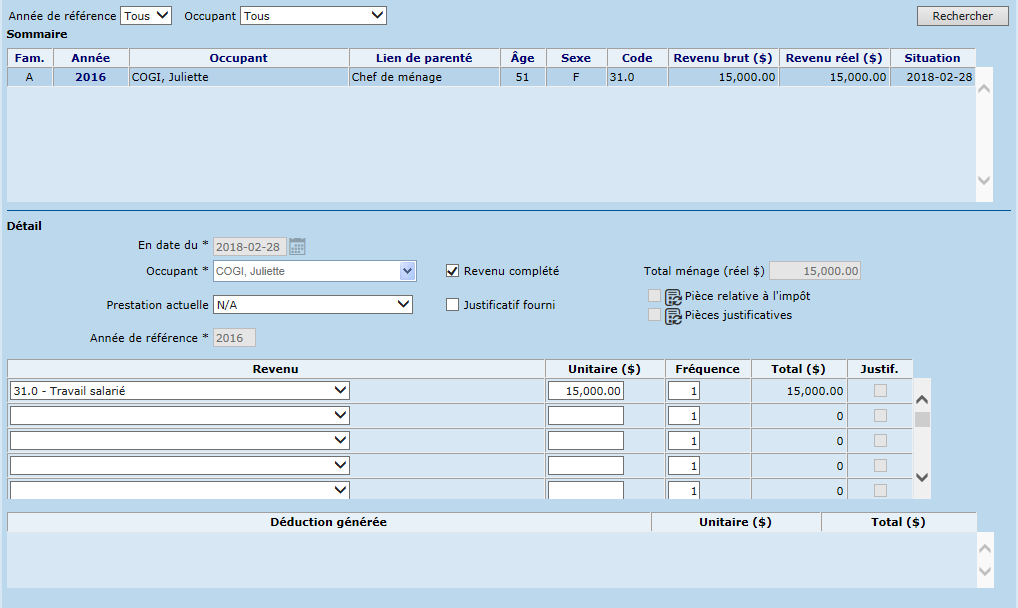The image size is (1018, 608).
Task: Click the revenue table scroll up arrow
Action: coord(922,398)
